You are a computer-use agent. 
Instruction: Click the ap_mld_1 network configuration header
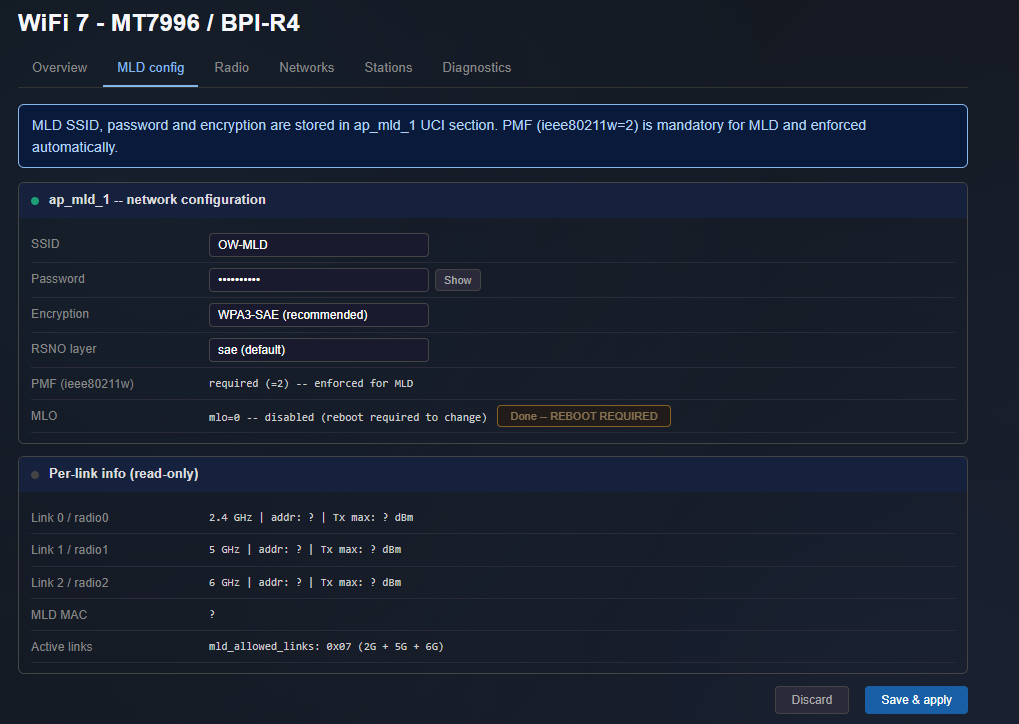(493, 200)
